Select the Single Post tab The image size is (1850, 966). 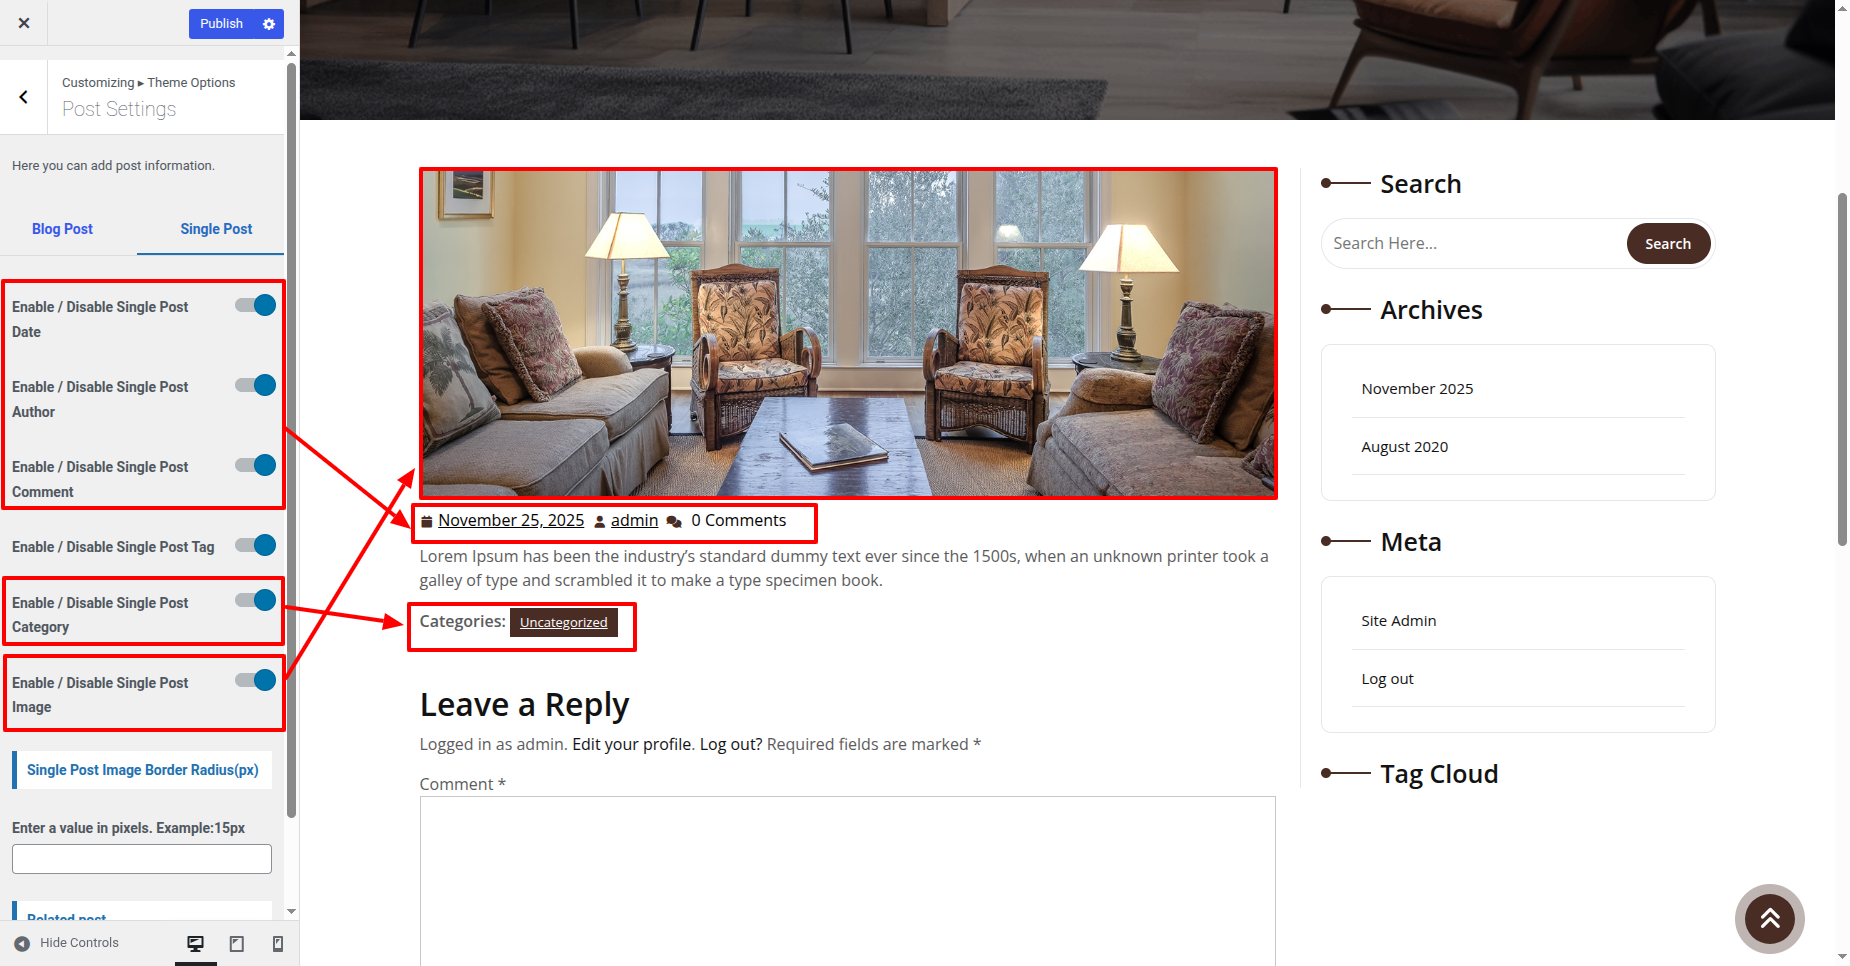[x=216, y=229]
